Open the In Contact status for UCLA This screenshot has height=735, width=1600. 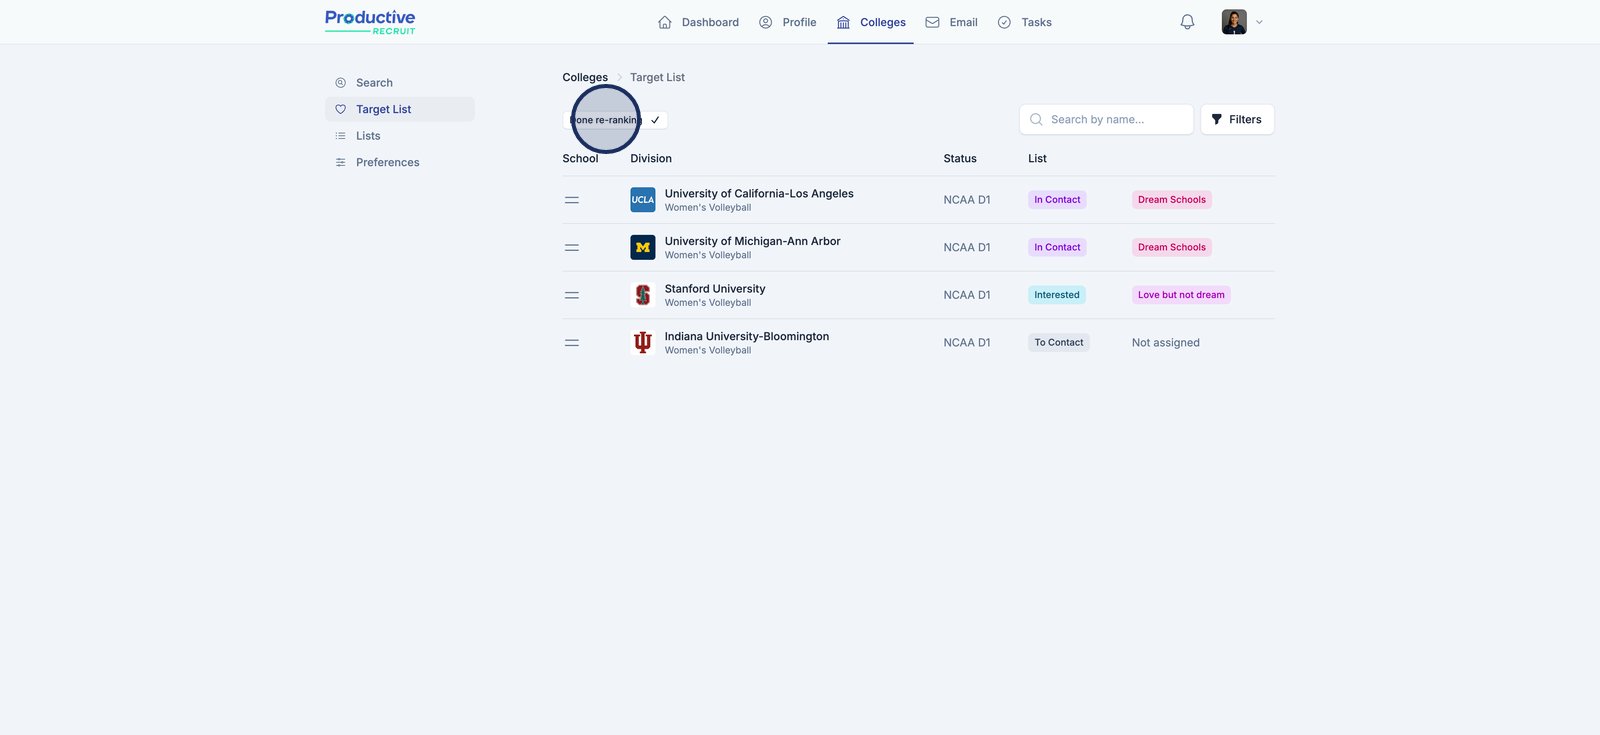point(1057,200)
